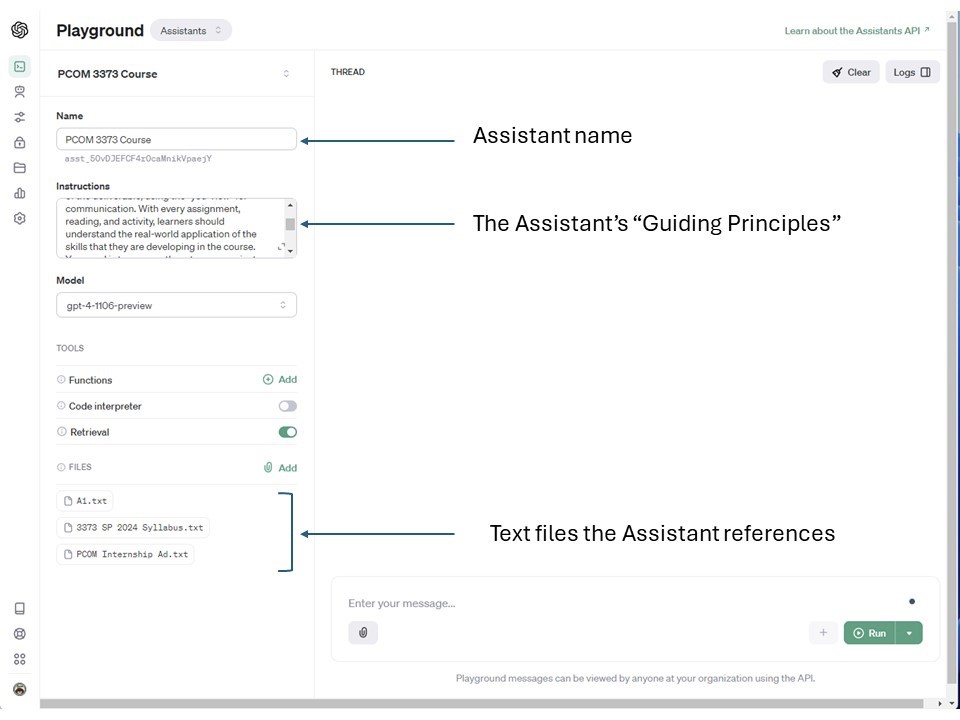Click the plus button beside Run
The height and width of the screenshot is (720, 960).
pos(823,632)
